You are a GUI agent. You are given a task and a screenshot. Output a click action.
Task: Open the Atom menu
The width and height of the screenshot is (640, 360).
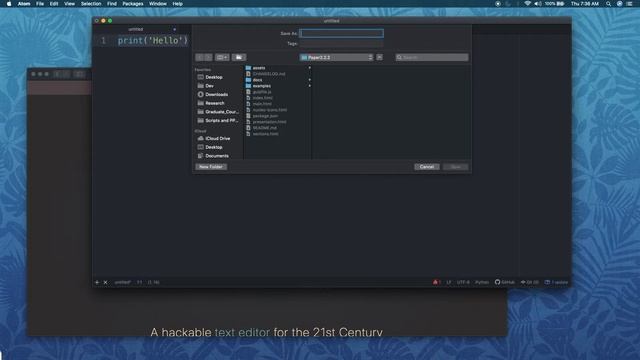24,4
